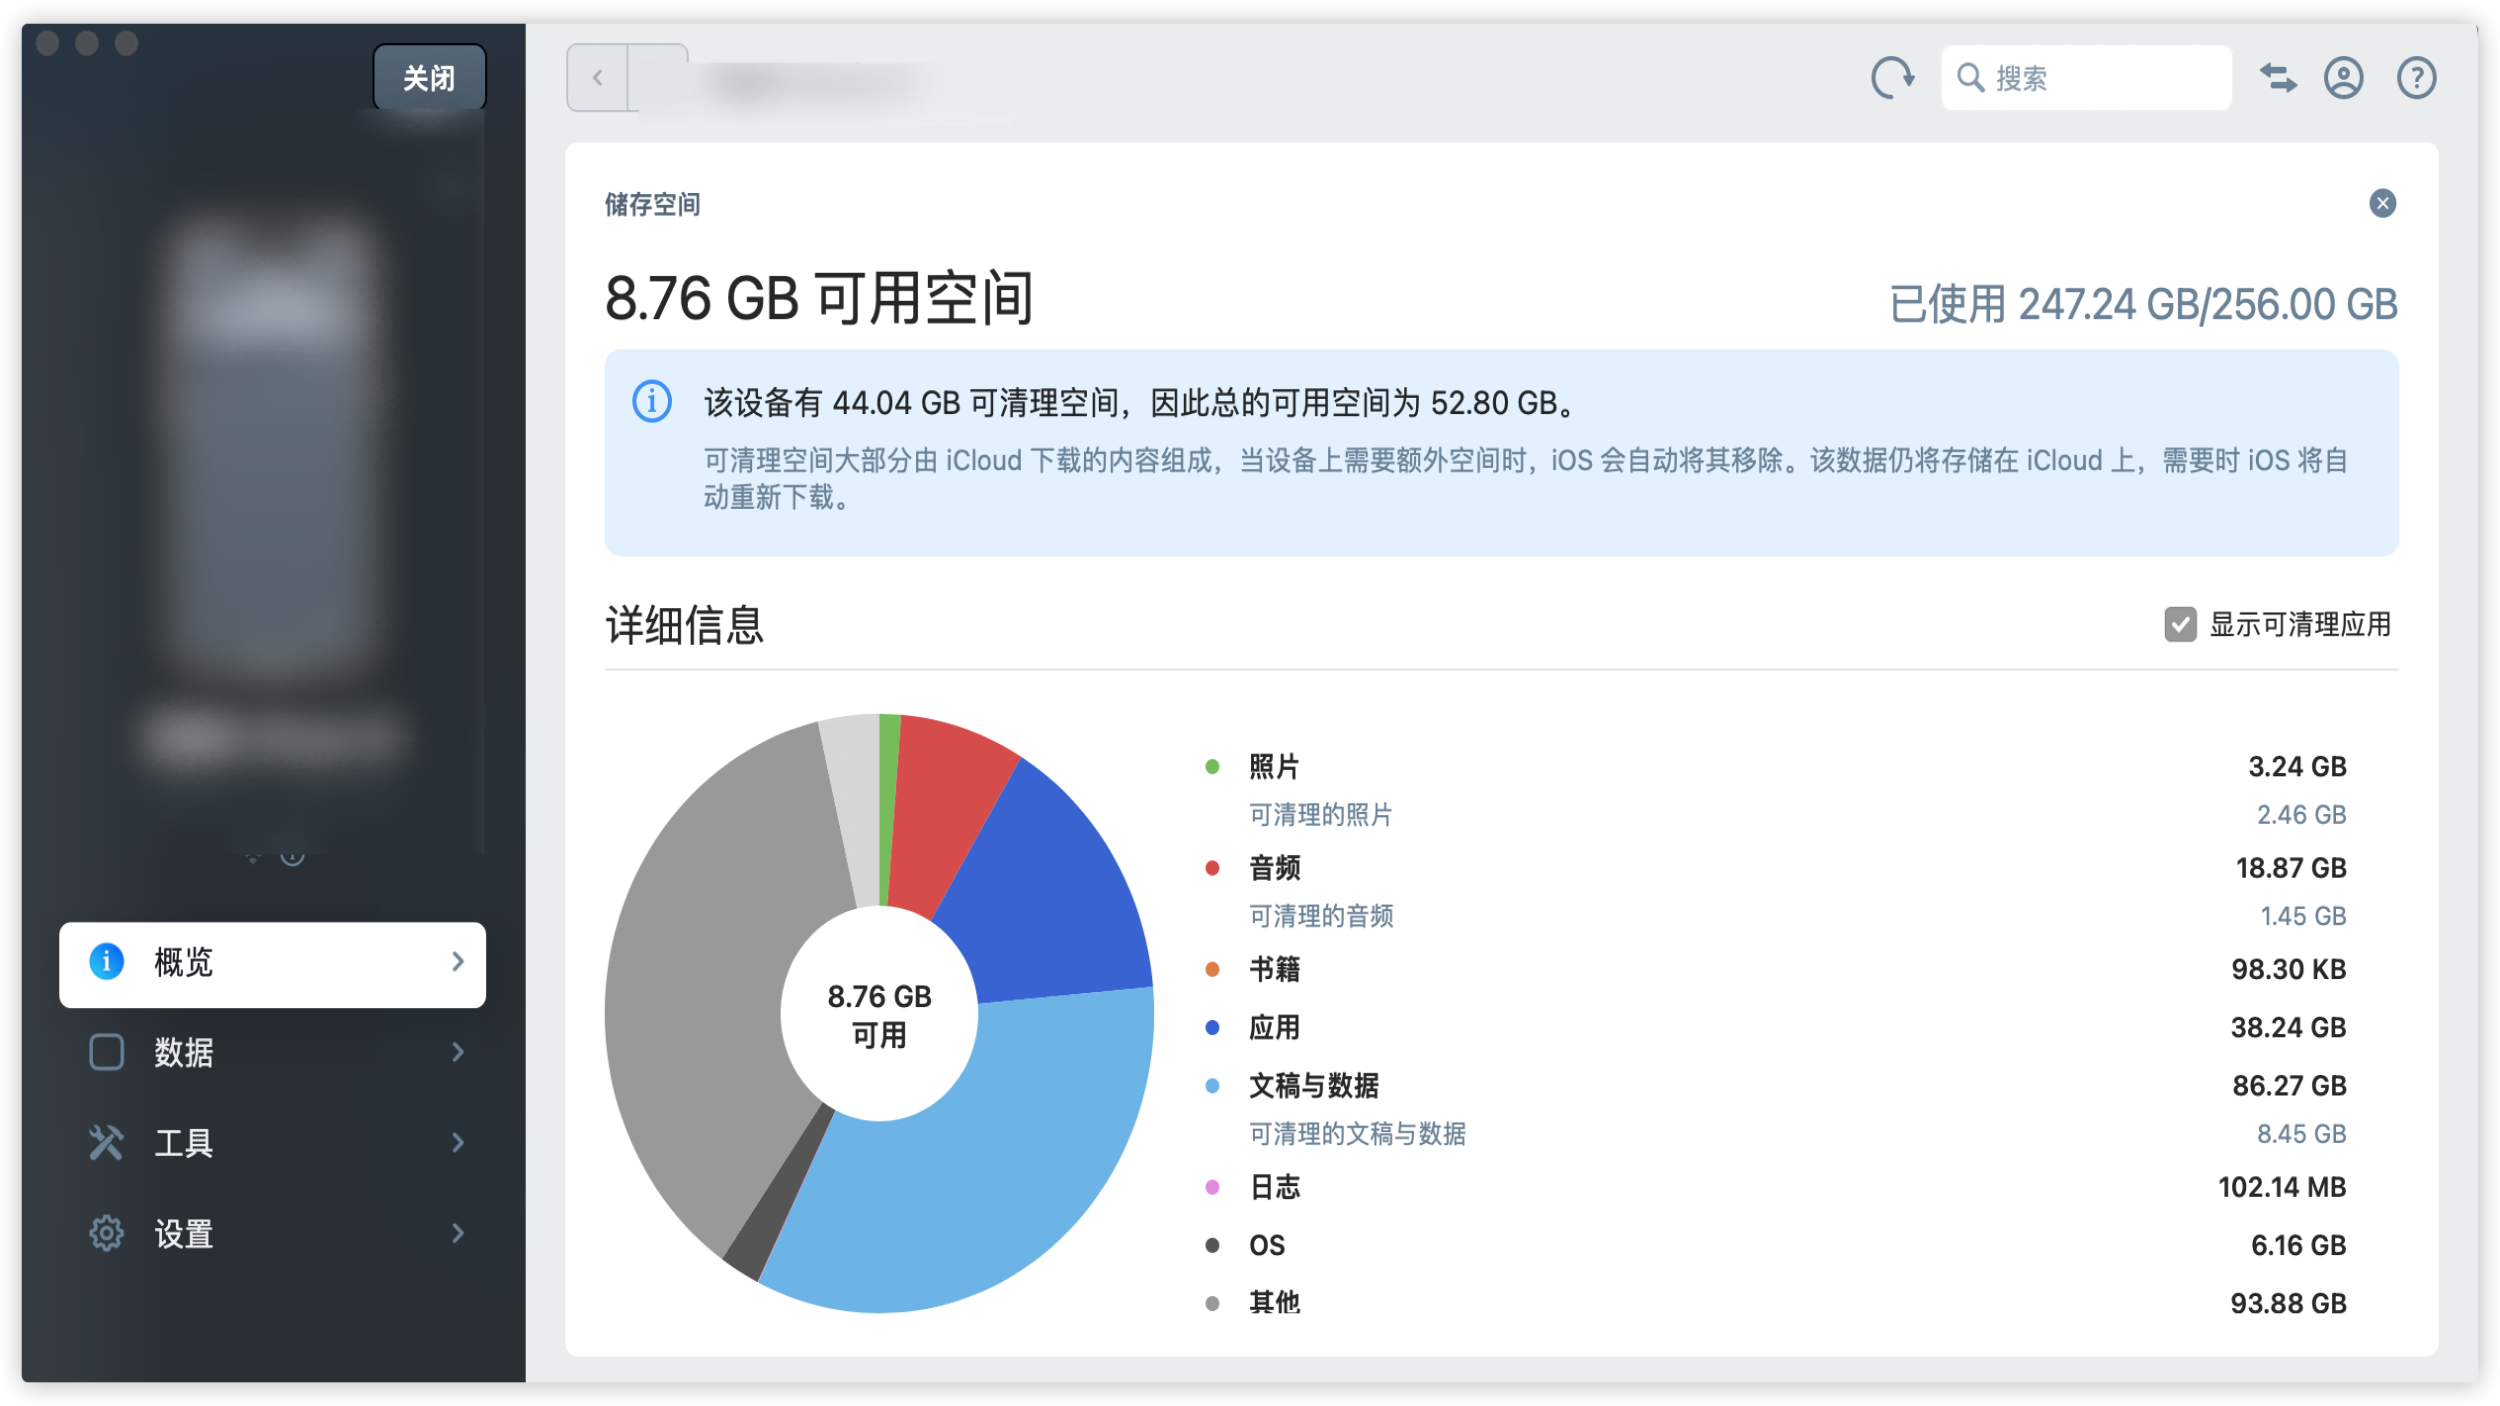Click the 已使用 247.24 GB/256.00 GB text

[2143, 304]
